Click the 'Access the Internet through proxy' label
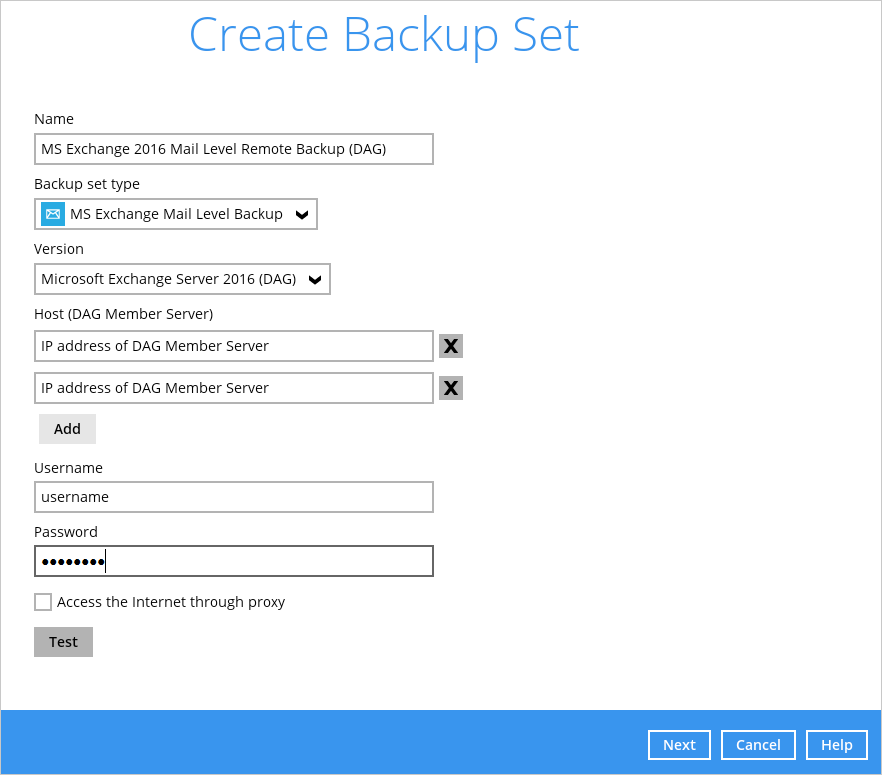This screenshot has height=775, width=882. 171,602
